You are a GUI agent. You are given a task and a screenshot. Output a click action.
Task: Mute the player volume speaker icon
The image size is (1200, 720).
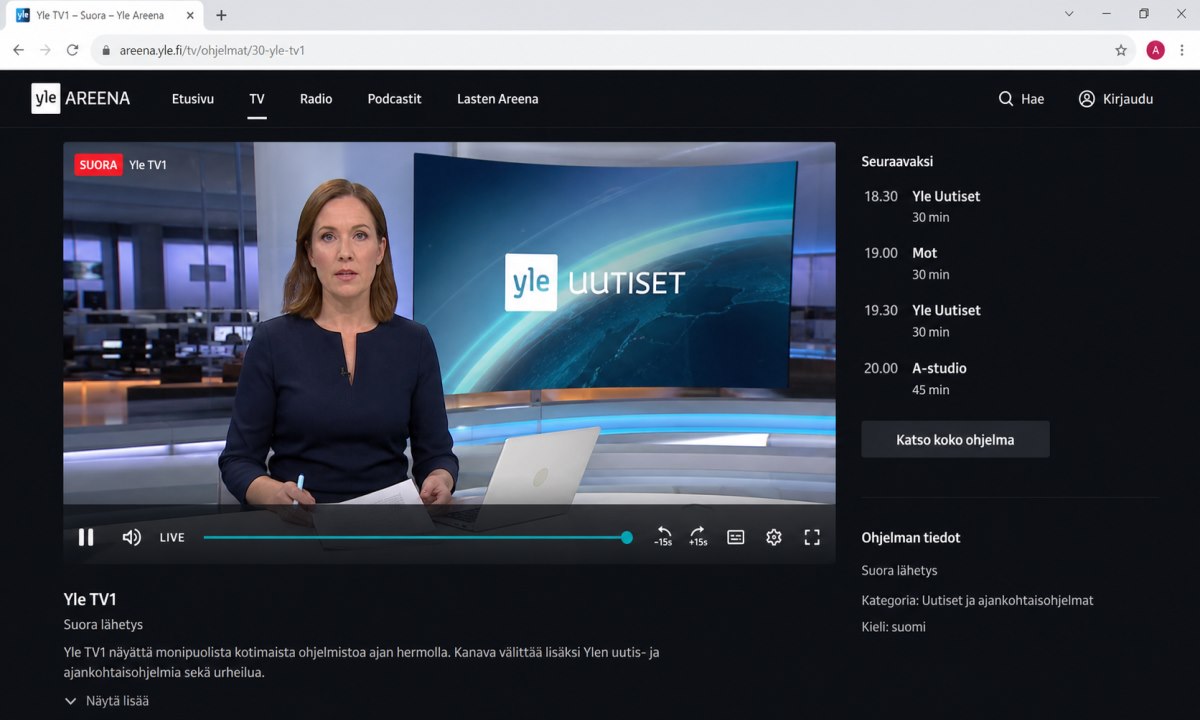click(x=131, y=537)
